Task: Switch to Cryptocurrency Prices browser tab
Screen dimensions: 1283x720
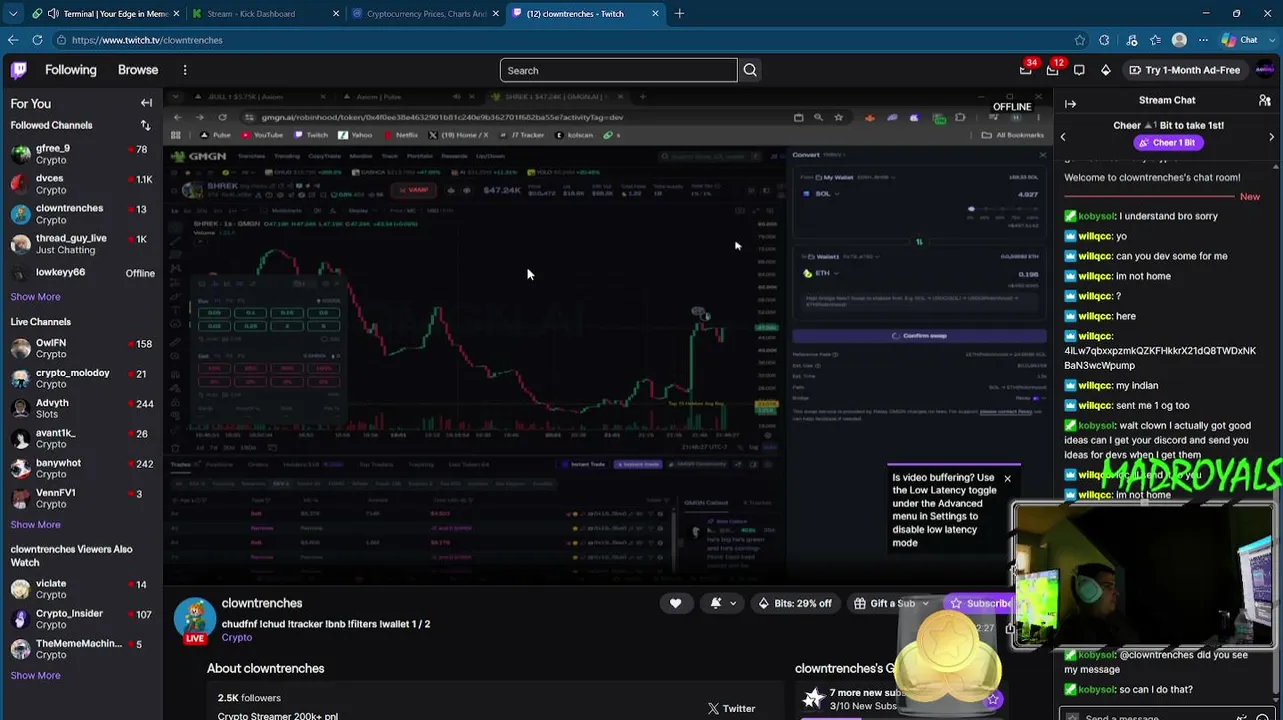Action: pyautogui.click(x=425, y=14)
